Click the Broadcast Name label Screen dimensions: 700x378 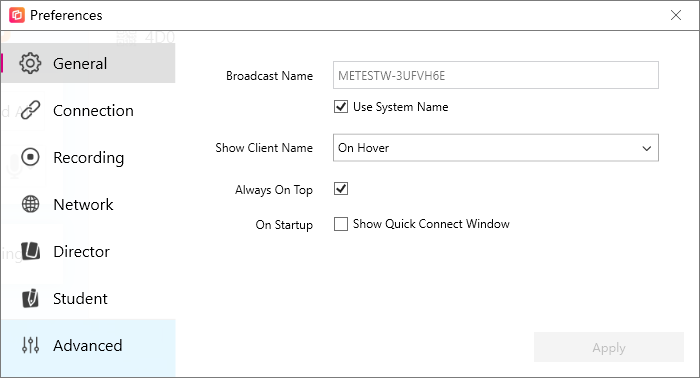point(269,76)
